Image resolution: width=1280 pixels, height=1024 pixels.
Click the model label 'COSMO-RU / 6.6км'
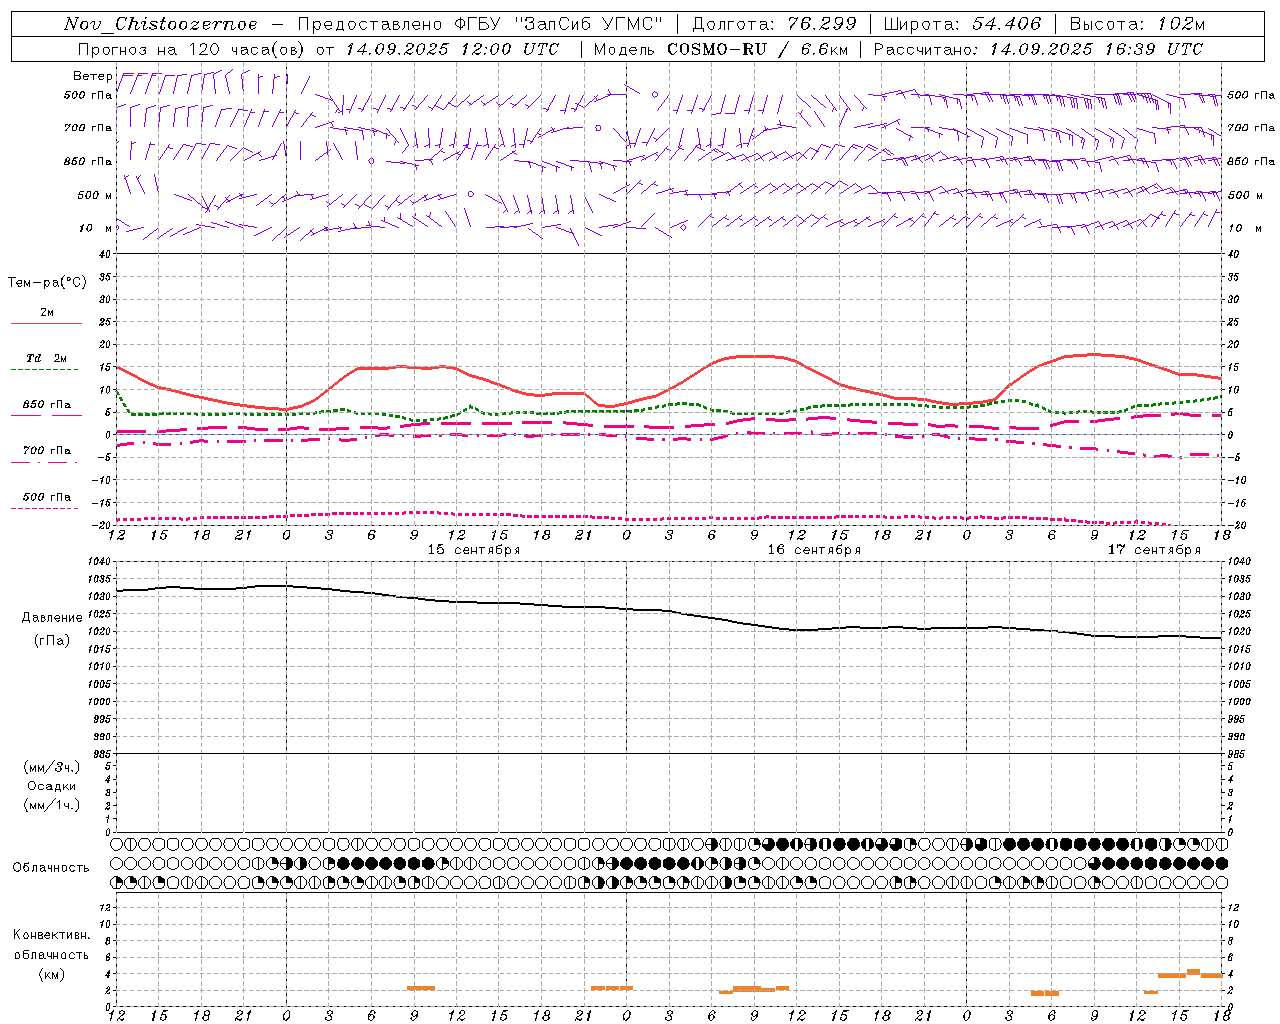[757, 49]
